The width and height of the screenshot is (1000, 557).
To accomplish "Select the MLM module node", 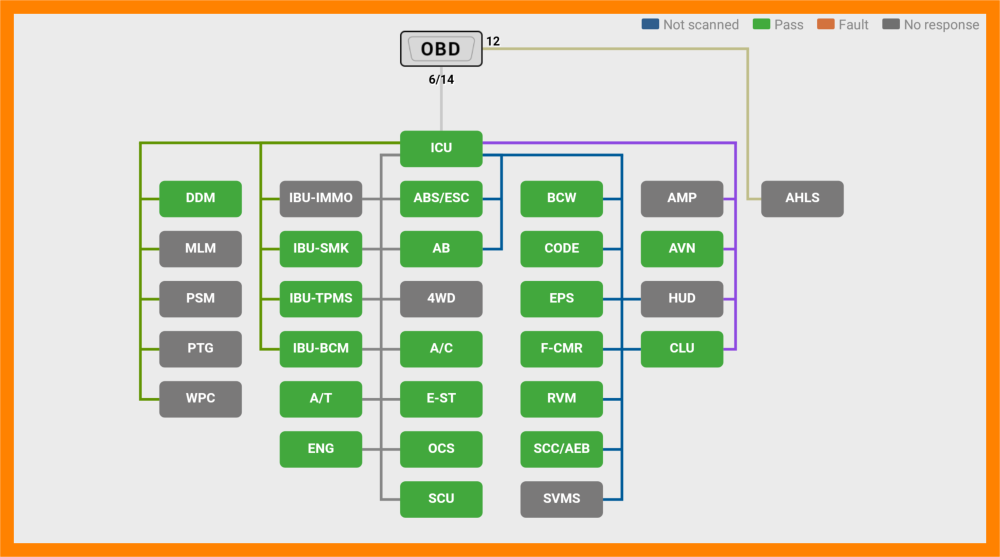I will coord(200,249).
